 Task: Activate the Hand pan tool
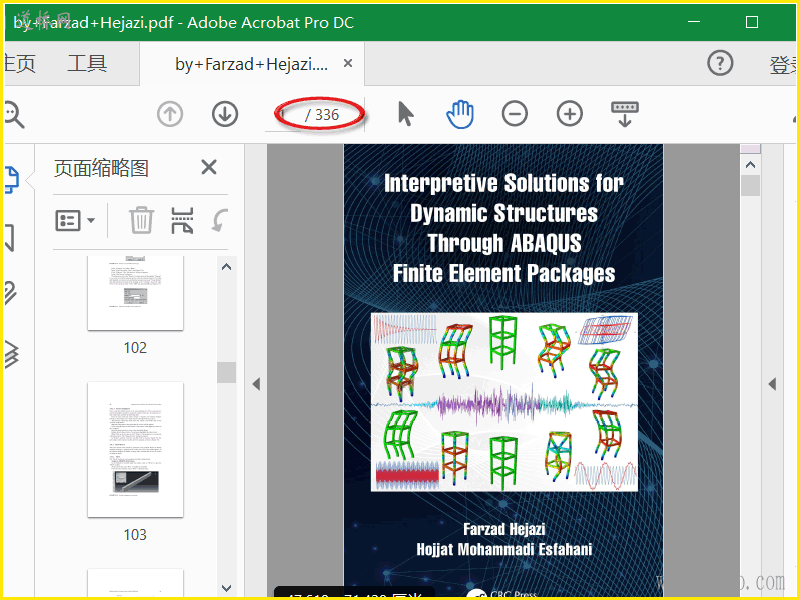(460, 114)
